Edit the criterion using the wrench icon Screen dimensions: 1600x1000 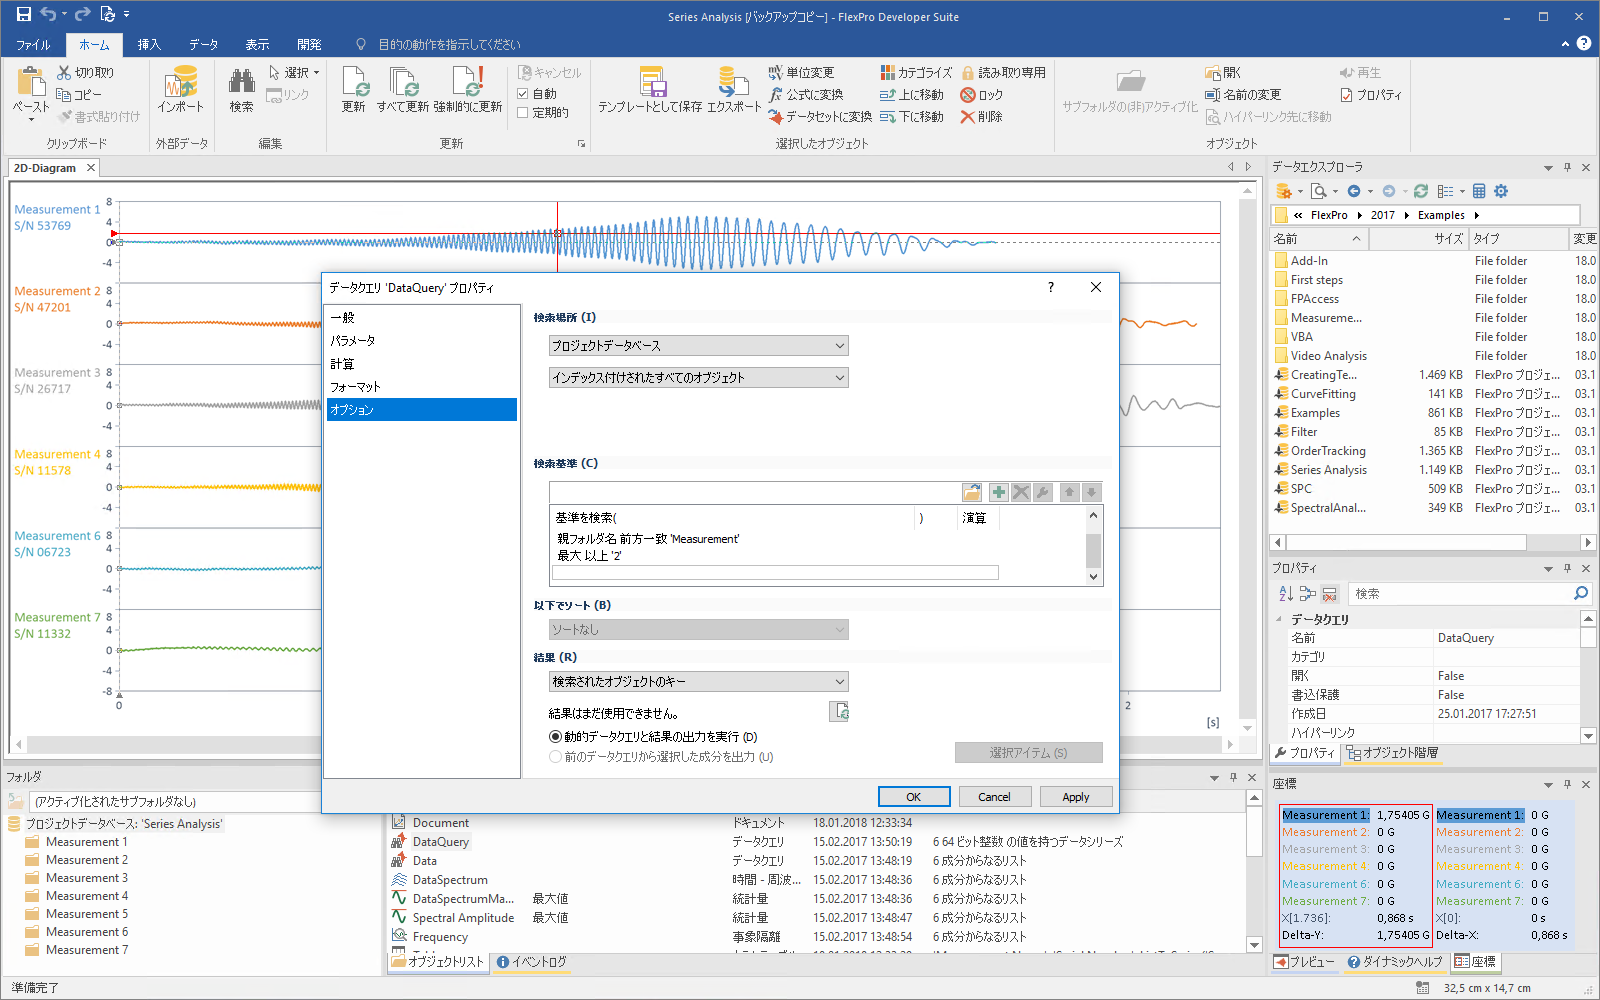point(1043,492)
